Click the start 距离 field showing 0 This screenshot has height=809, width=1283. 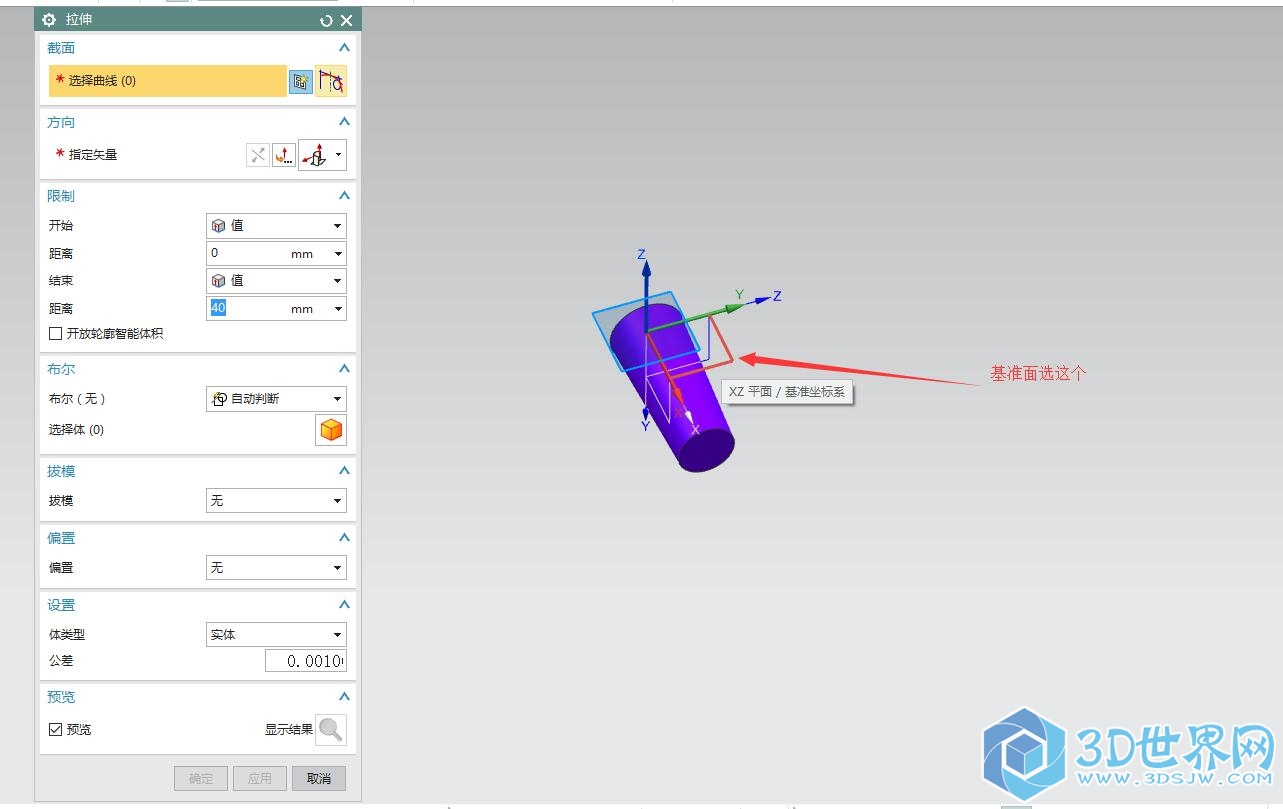246,254
